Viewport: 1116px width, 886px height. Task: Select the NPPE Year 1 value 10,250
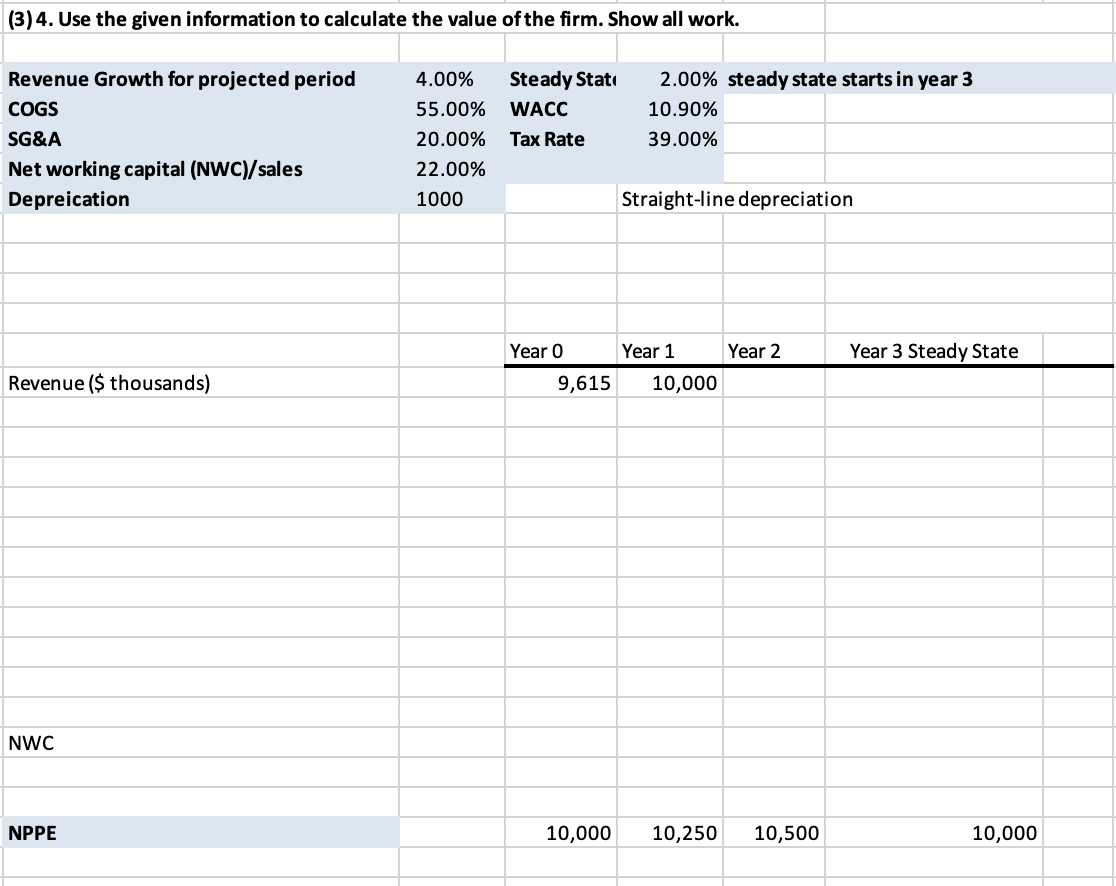(x=670, y=833)
